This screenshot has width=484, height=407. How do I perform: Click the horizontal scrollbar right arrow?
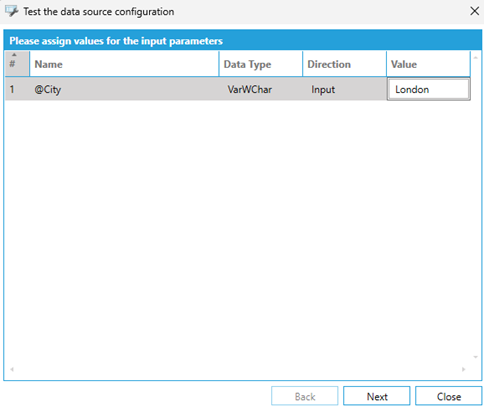pyautogui.click(x=463, y=369)
